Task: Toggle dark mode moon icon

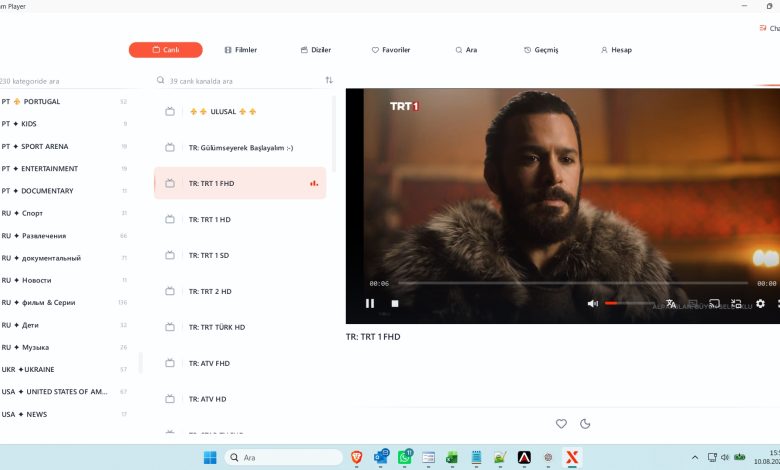Action: pyautogui.click(x=585, y=424)
